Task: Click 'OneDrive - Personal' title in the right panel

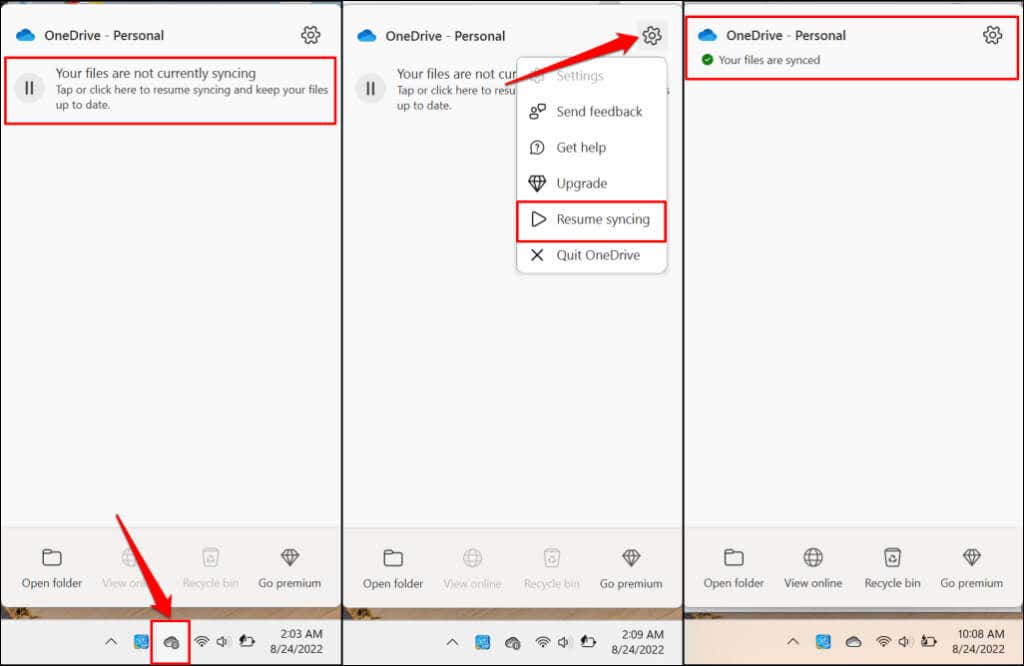Action: tap(786, 35)
